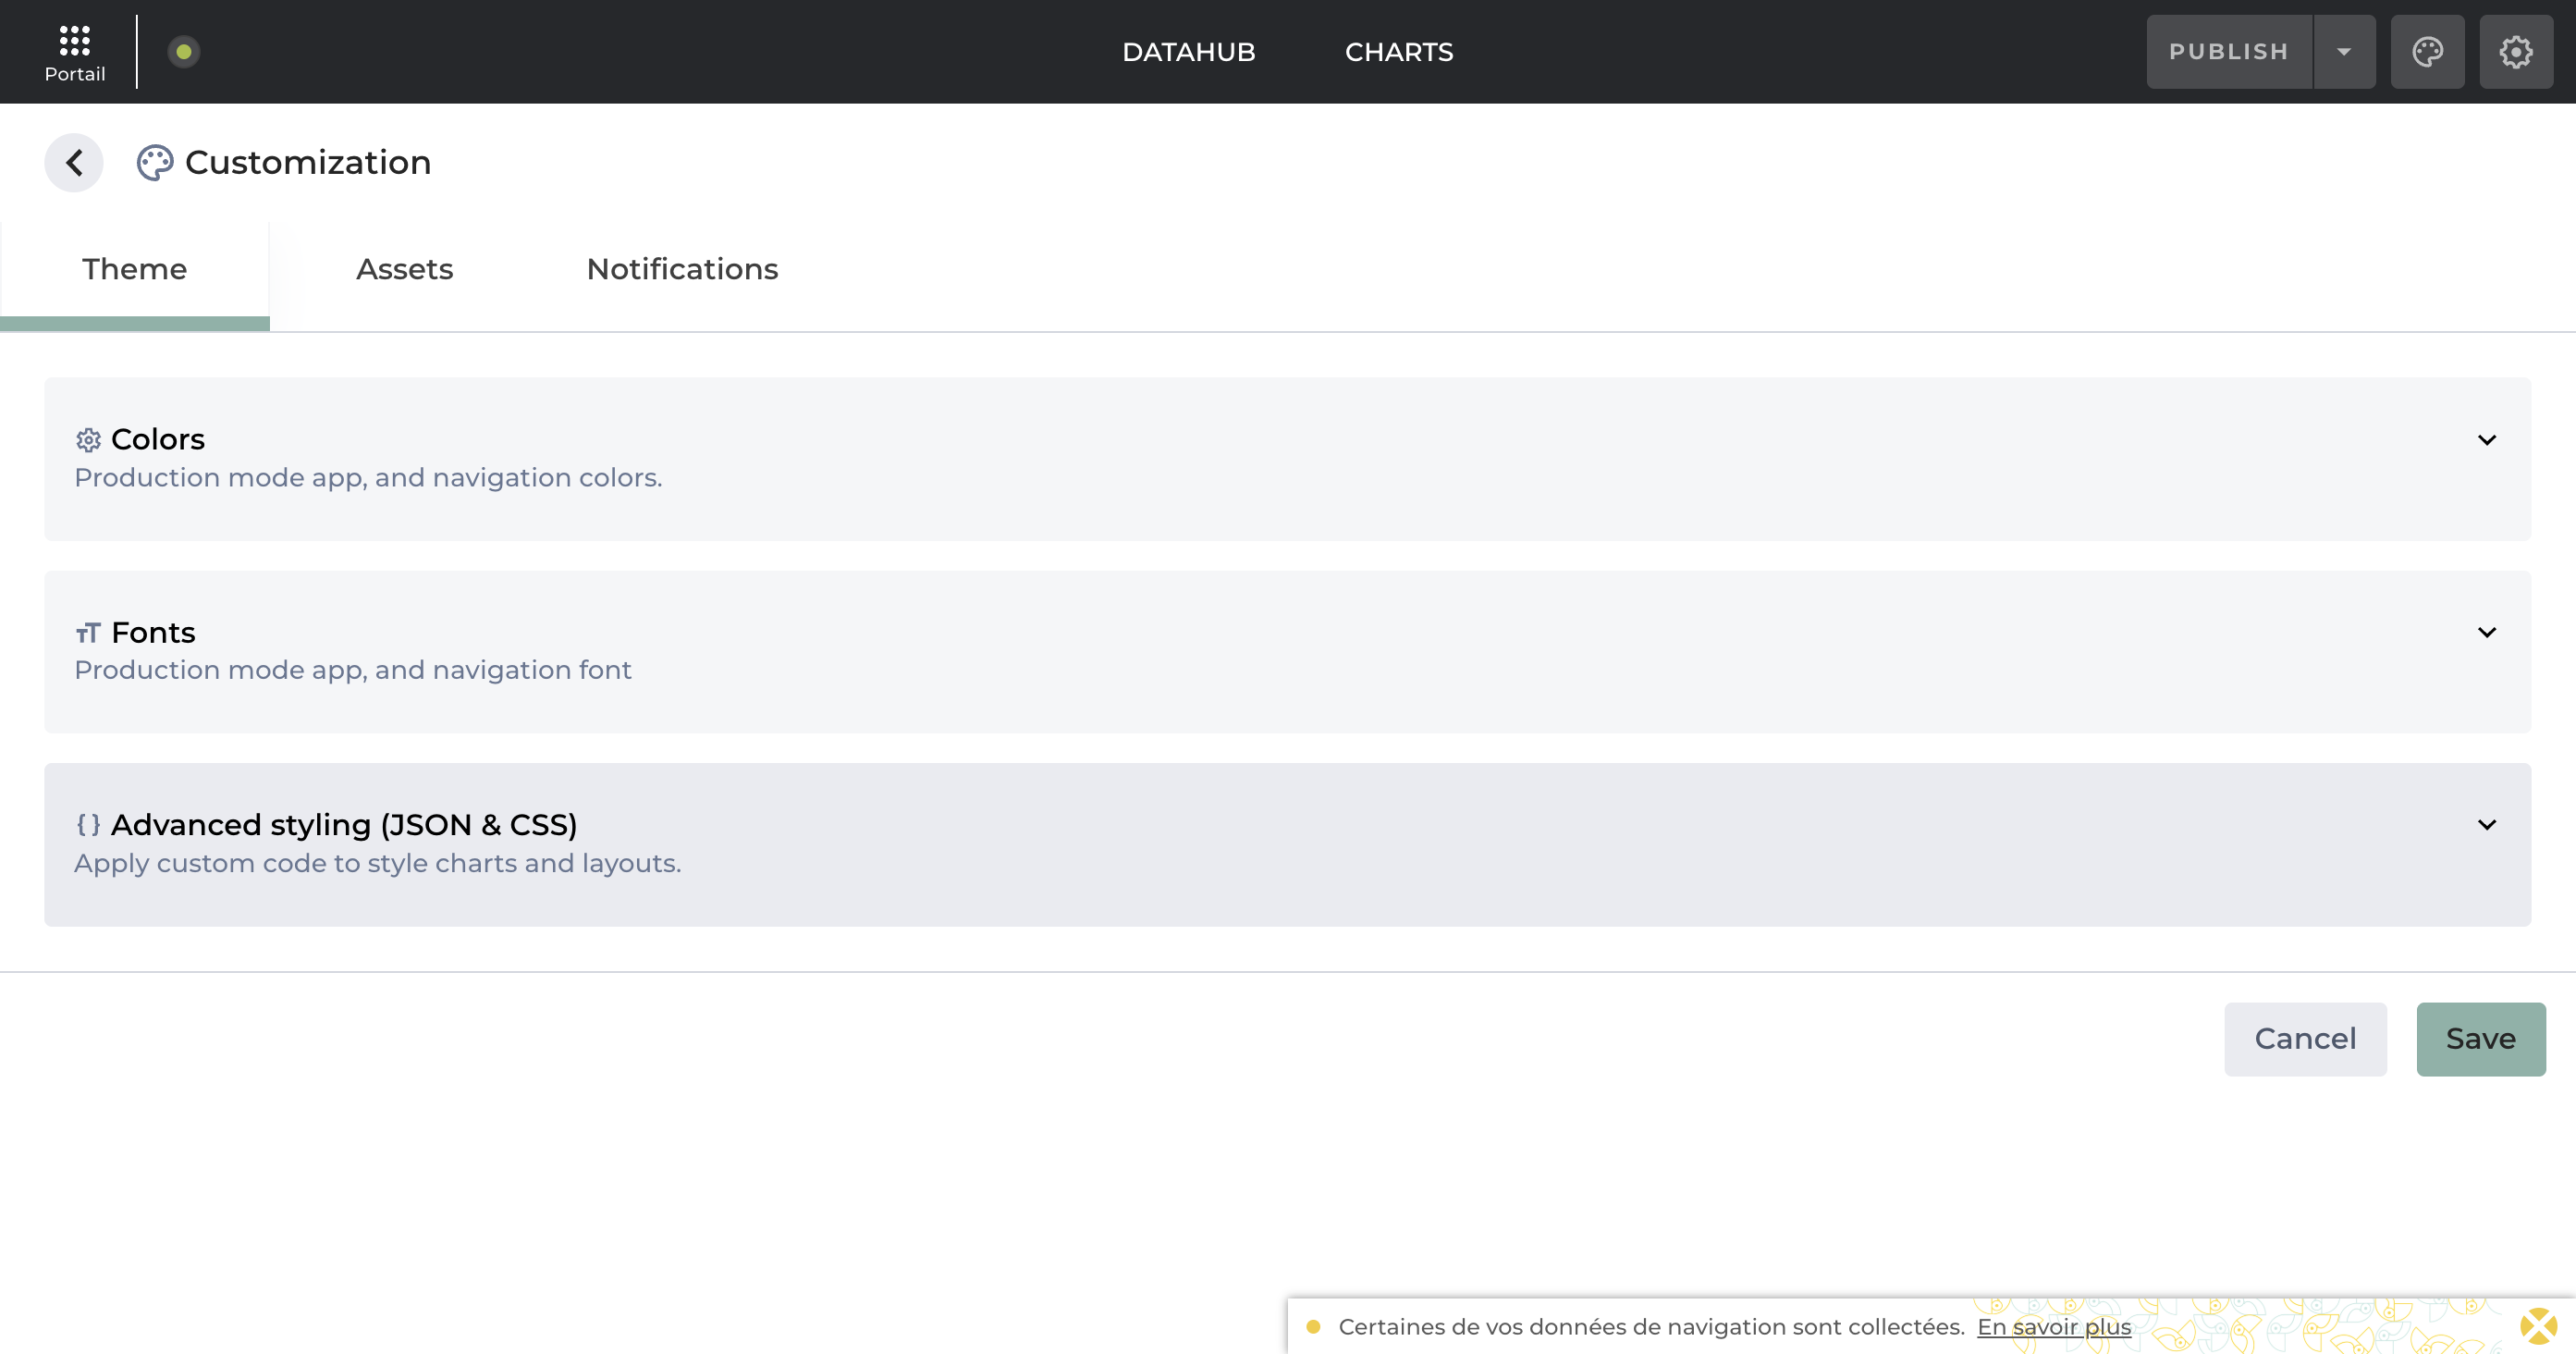Switch to the Assets tab

coord(405,269)
